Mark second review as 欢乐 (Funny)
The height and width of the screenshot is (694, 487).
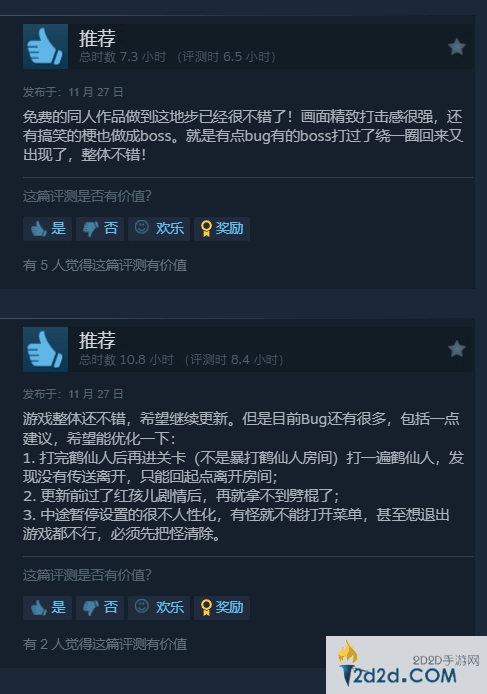(x=159, y=607)
